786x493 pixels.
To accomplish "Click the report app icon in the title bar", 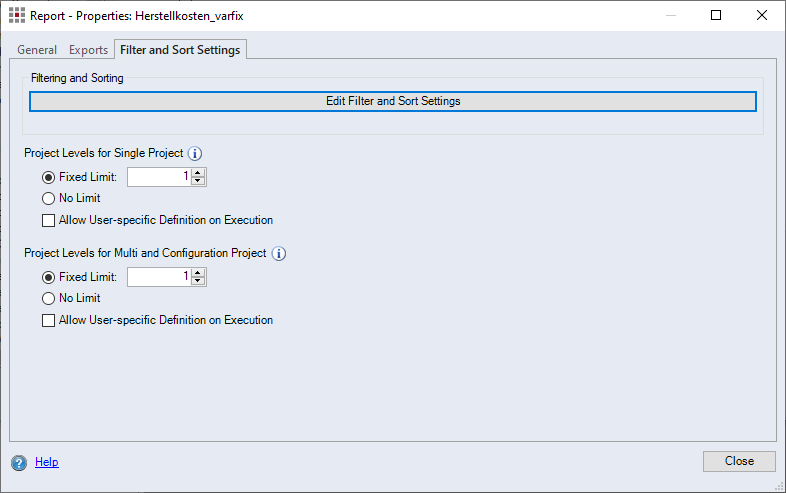I will pyautogui.click(x=16, y=16).
